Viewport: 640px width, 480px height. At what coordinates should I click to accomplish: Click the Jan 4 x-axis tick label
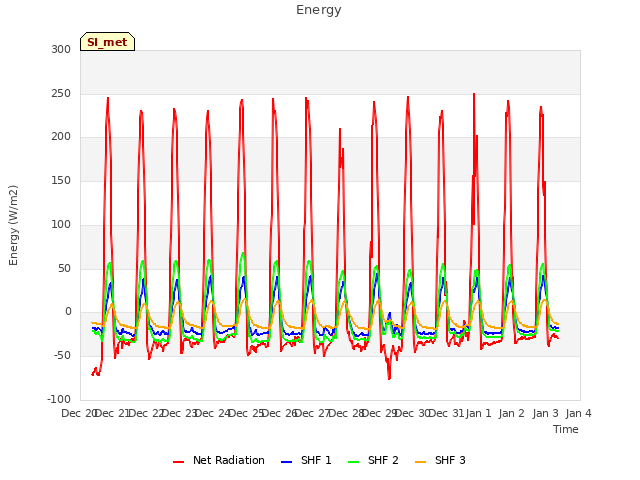coord(579,413)
